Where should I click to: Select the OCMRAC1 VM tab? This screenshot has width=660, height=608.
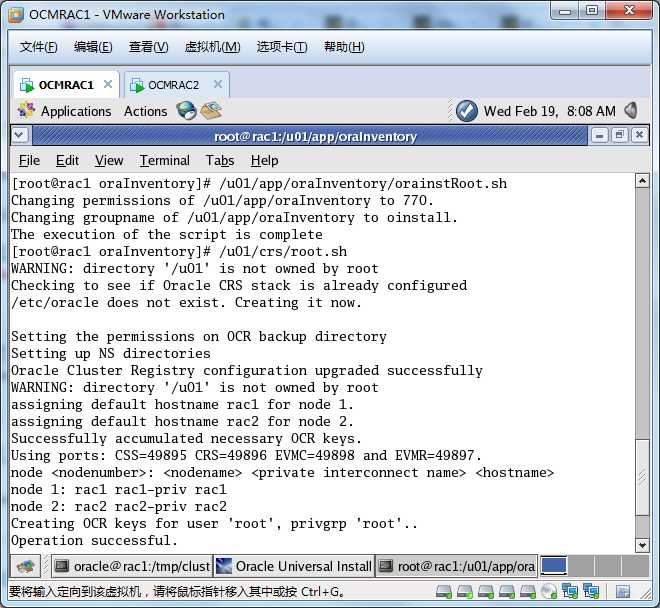(x=66, y=85)
